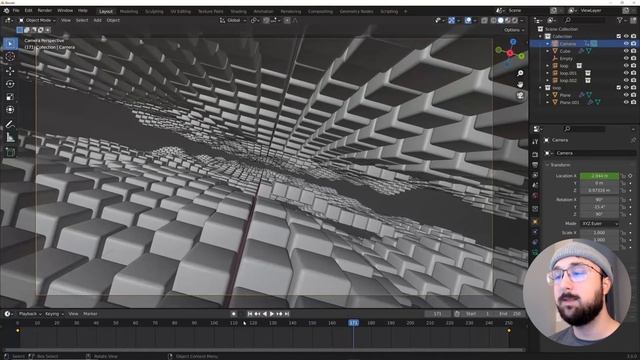640x360 pixels.
Task: Click the viewport pan hand icon
Action: pos(520,84)
